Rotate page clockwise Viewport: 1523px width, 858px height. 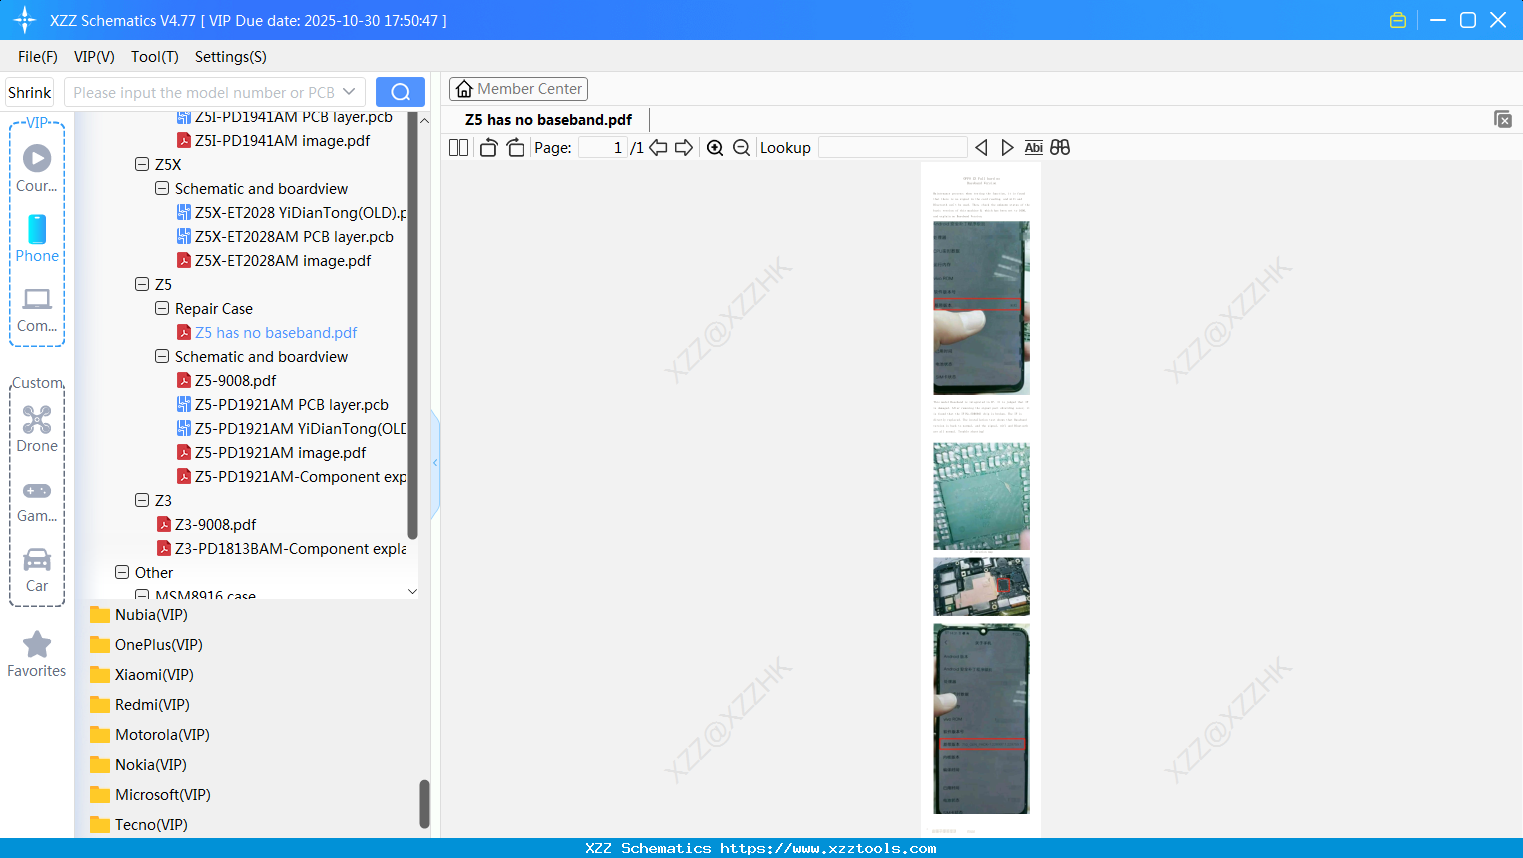coord(516,148)
